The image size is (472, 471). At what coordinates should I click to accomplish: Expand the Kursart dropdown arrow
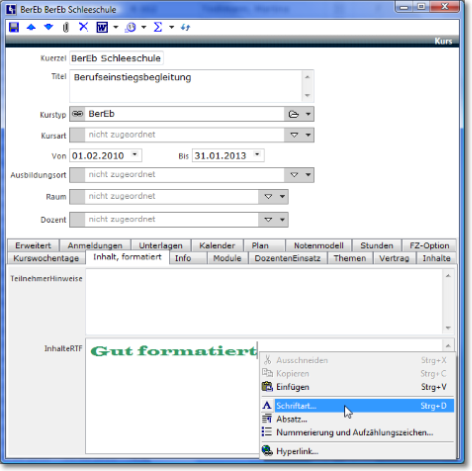pyautogui.click(x=308, y=135)
